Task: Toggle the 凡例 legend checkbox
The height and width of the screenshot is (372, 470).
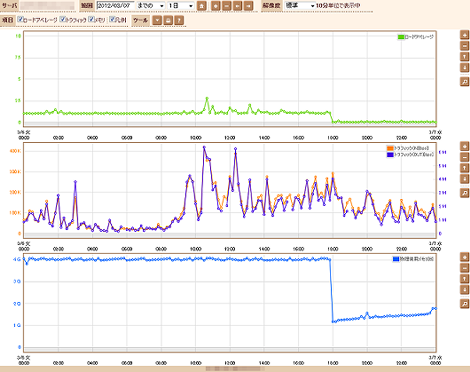Action: coord(112,19)
